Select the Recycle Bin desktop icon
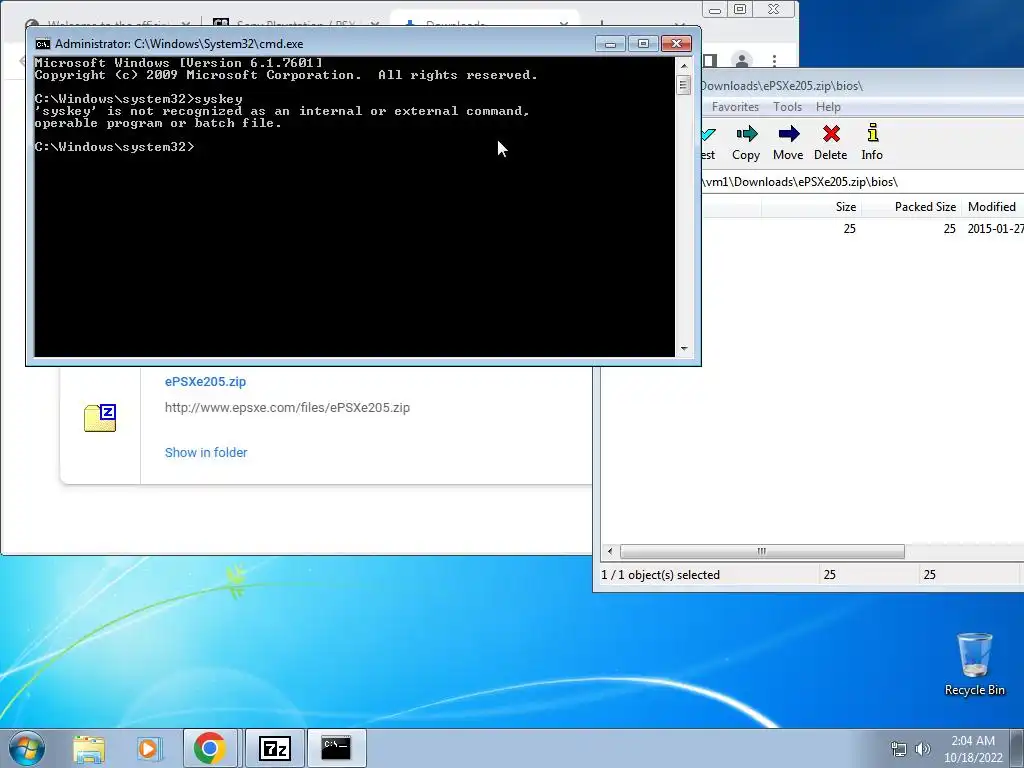Viewport: 1024px width, 768px height. (x=974, y=664)
